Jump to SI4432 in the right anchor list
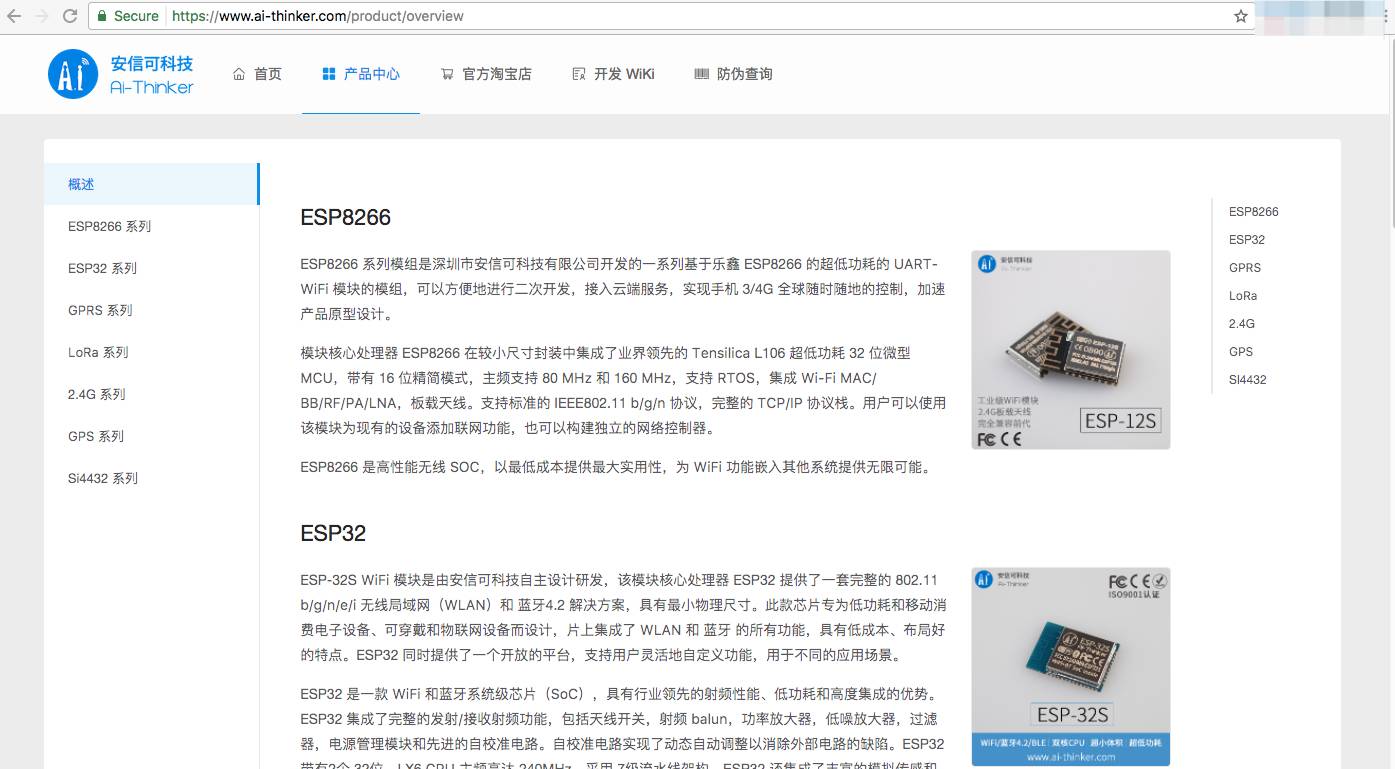The width and height of the screenshot is (1395, 769). click(1248, 380)
